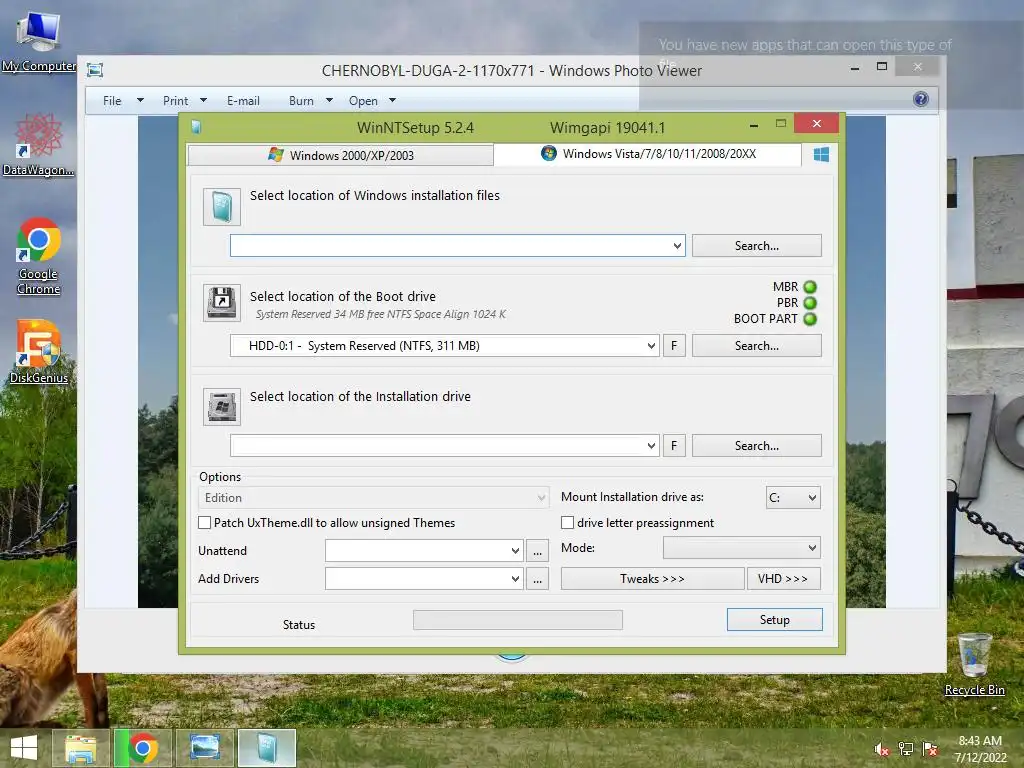The image size is (1024, 768).
Task: Switch to Windows 2000/XP/2003 tab
Action: [341, 155]
